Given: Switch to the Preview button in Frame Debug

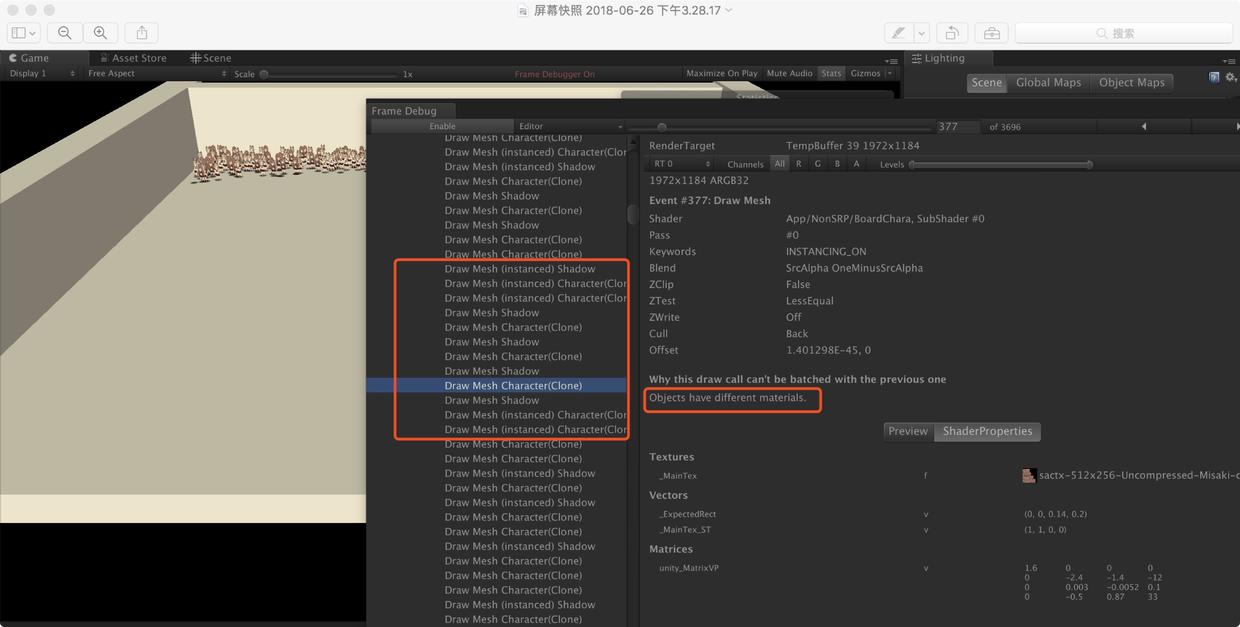Looking at the screenshot, I should [x=908, y=431].
